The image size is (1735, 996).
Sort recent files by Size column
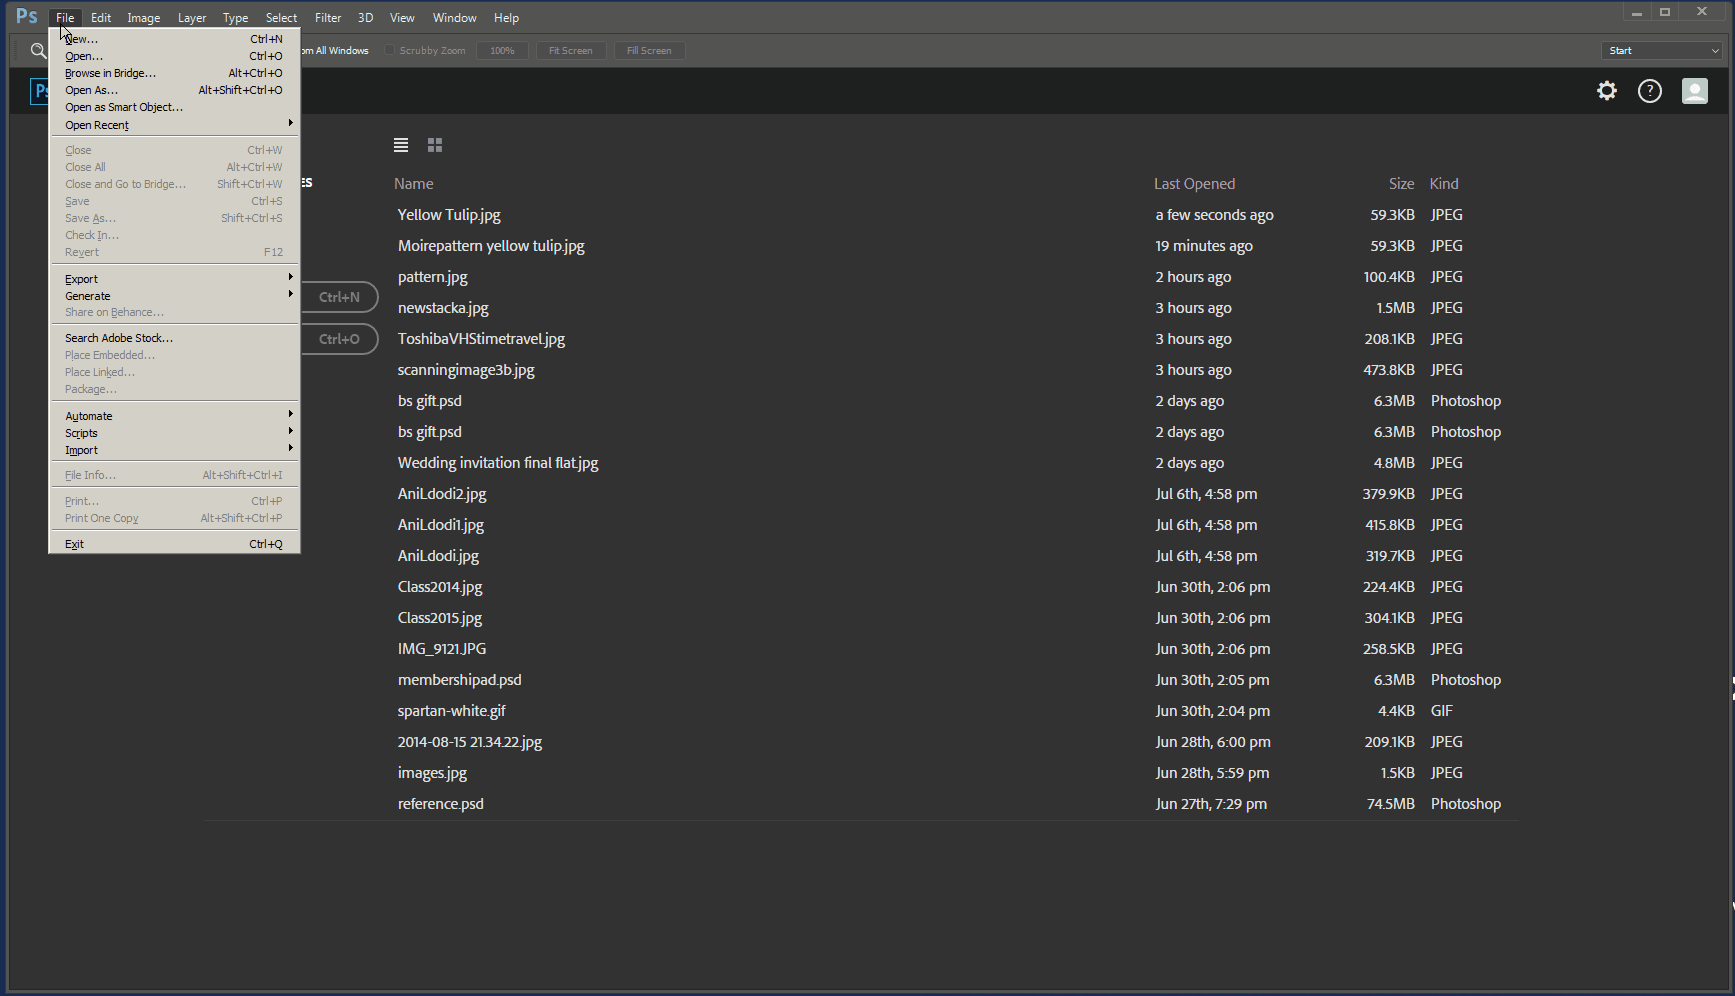pos(1401,184)
